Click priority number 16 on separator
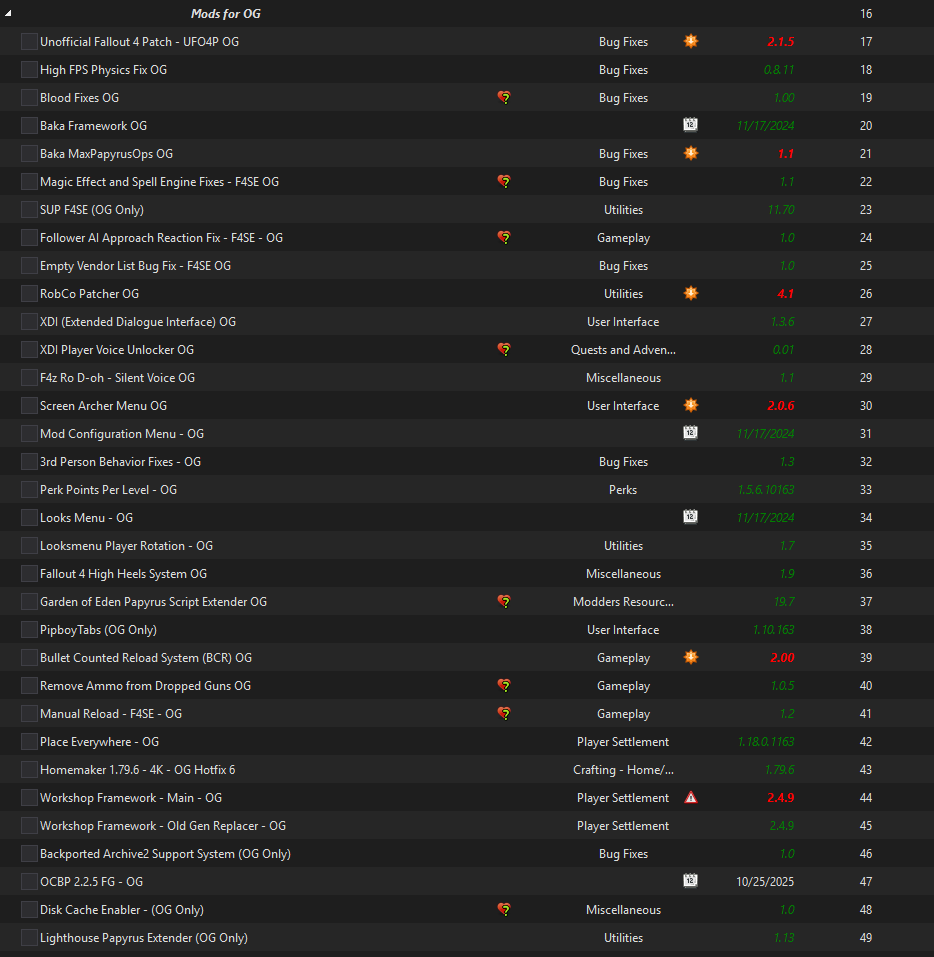The image size is (934, 957). coord(866,13)
